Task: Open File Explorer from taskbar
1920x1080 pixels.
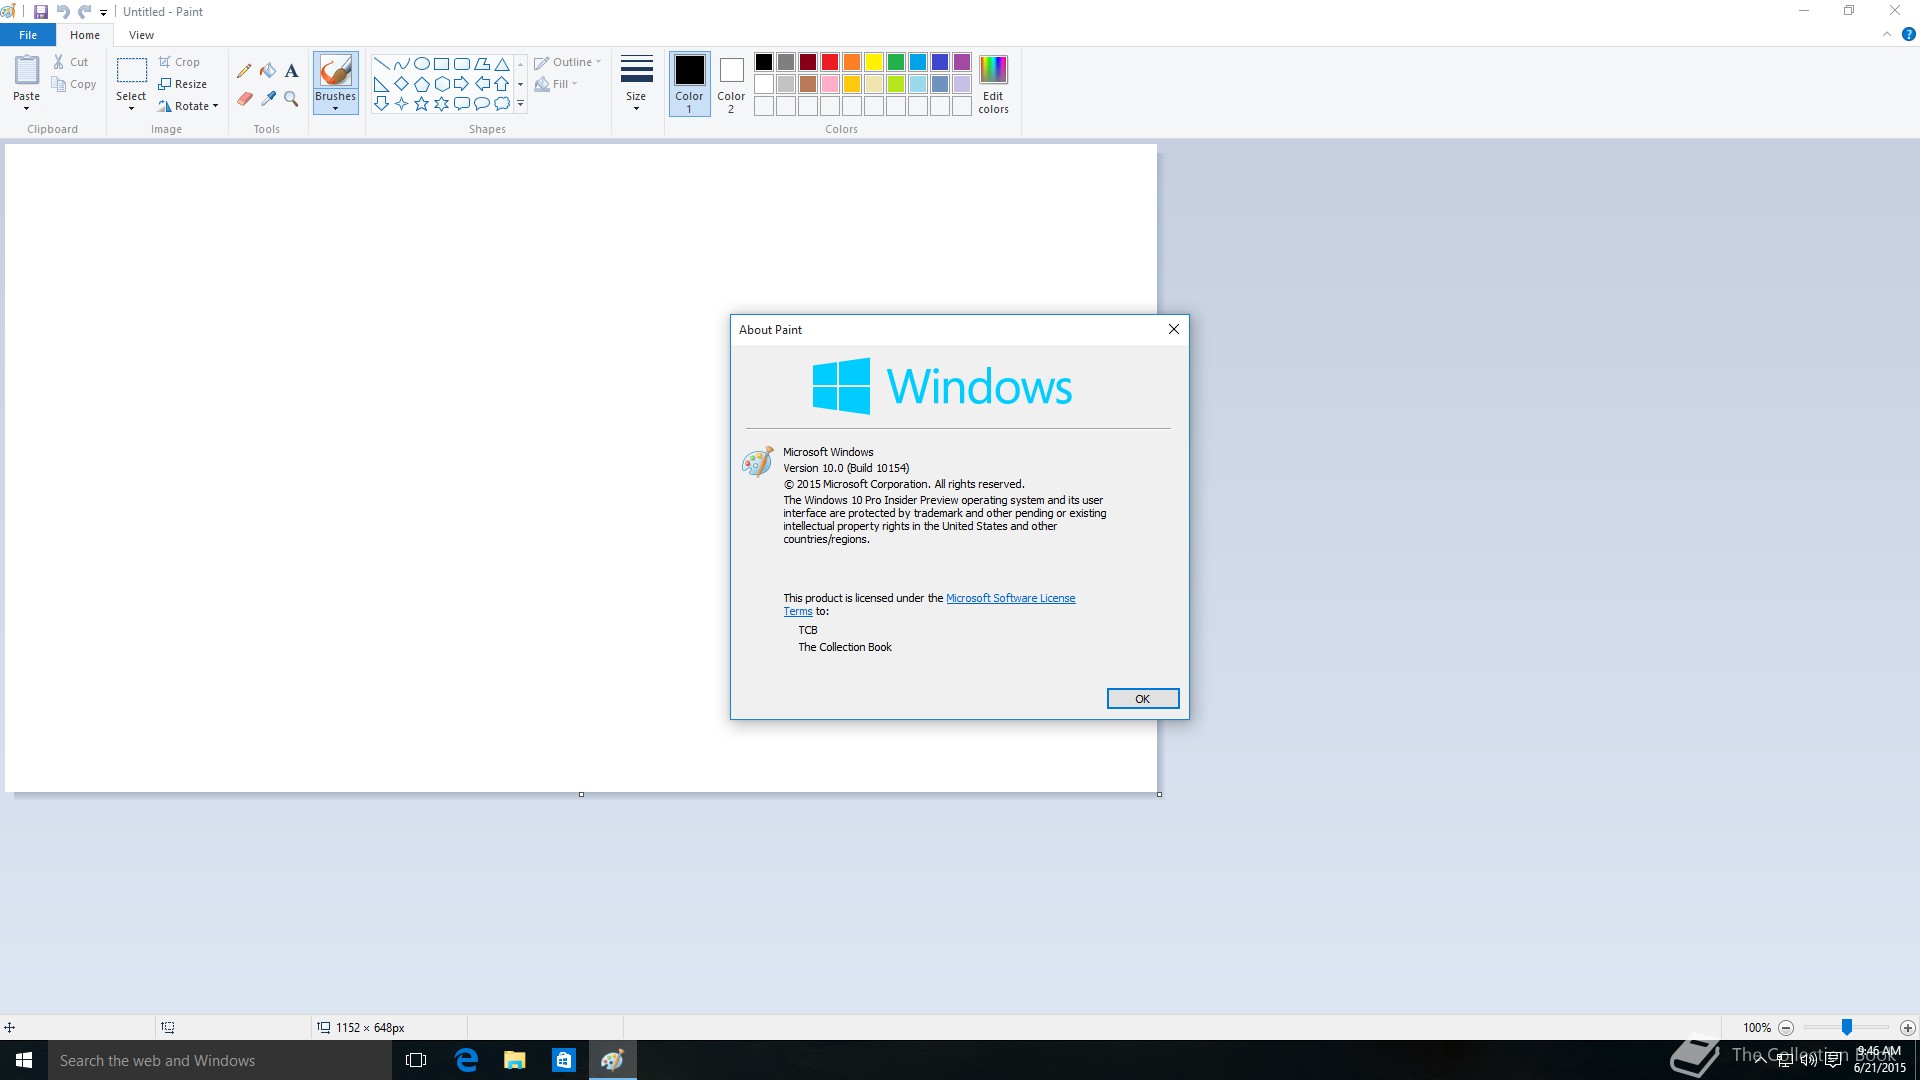Action: pyautogui.click(x=515, y=1060)
